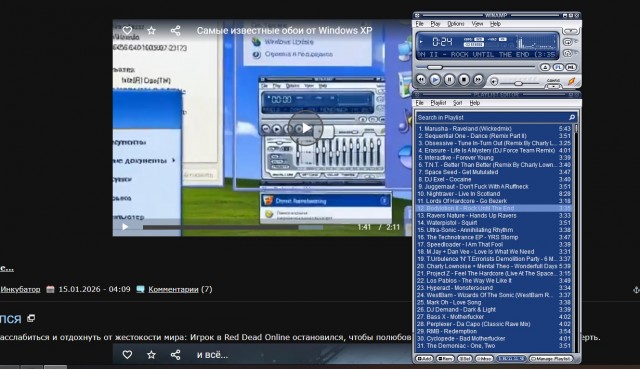Screen dimensions: 640x369
Task: Click Winamp's spectrum visualizer
Action: tap(536, 42)
